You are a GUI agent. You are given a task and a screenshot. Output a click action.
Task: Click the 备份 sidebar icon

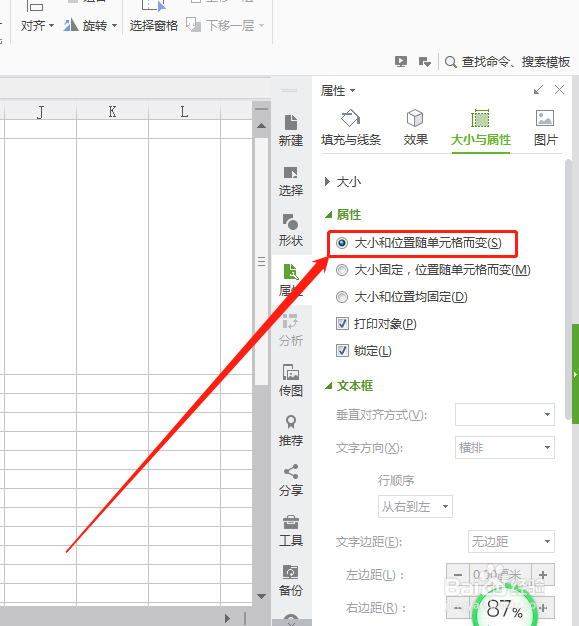[x=291, y=580]
